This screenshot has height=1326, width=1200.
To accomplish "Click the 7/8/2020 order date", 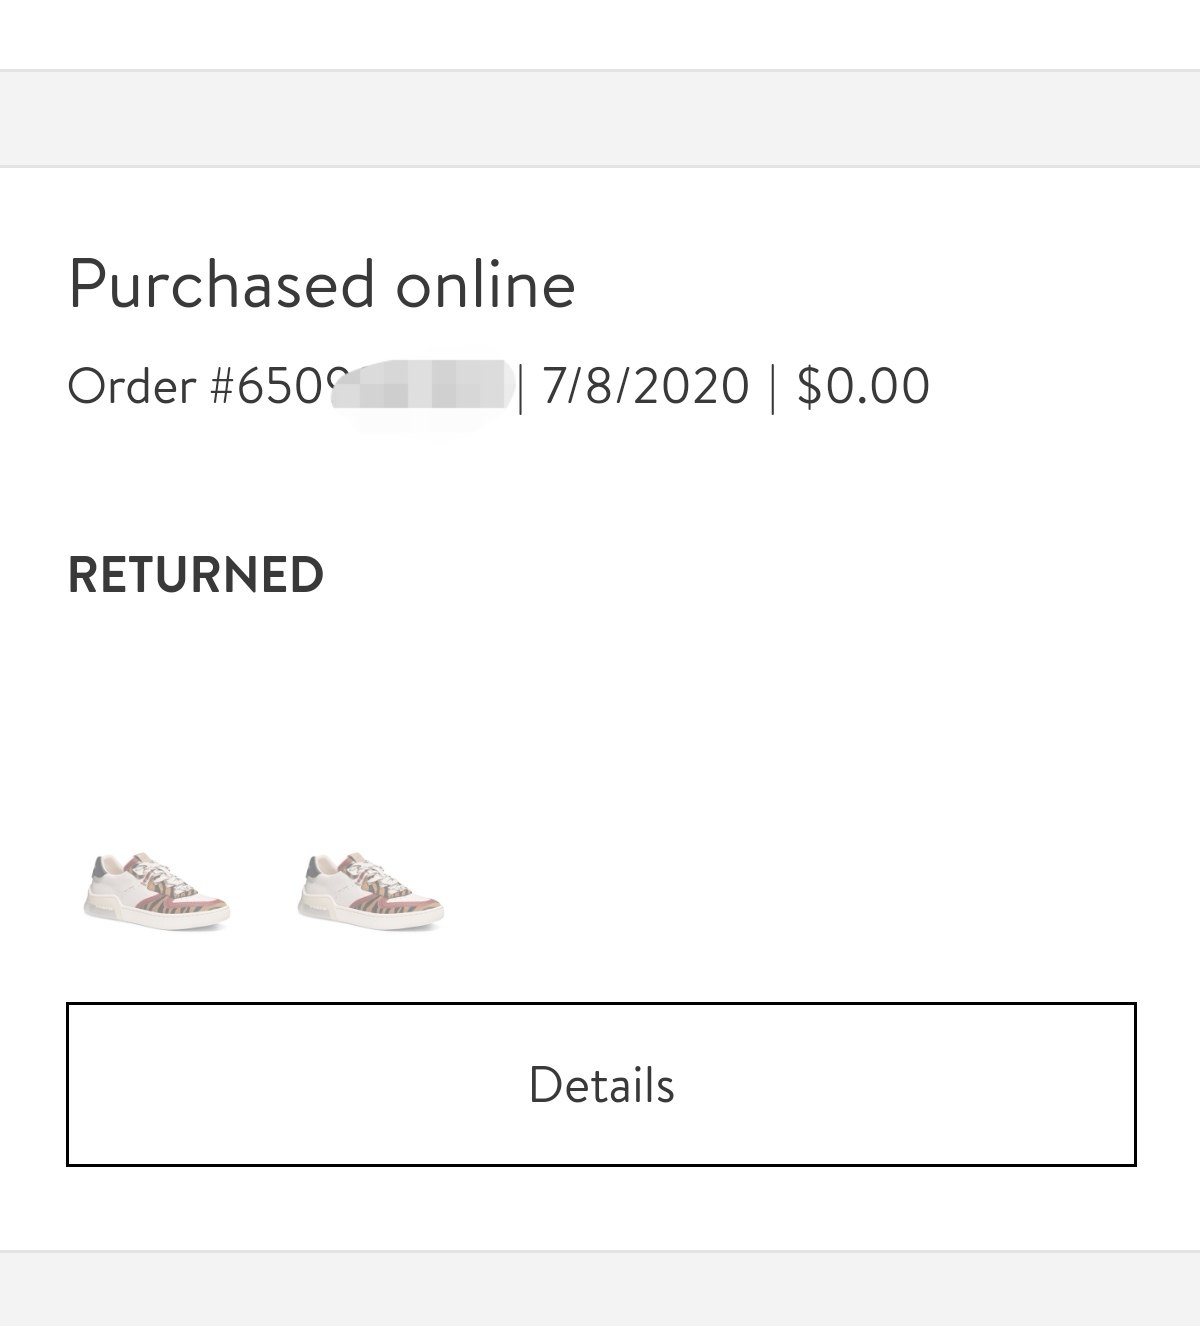I will 645,386.
